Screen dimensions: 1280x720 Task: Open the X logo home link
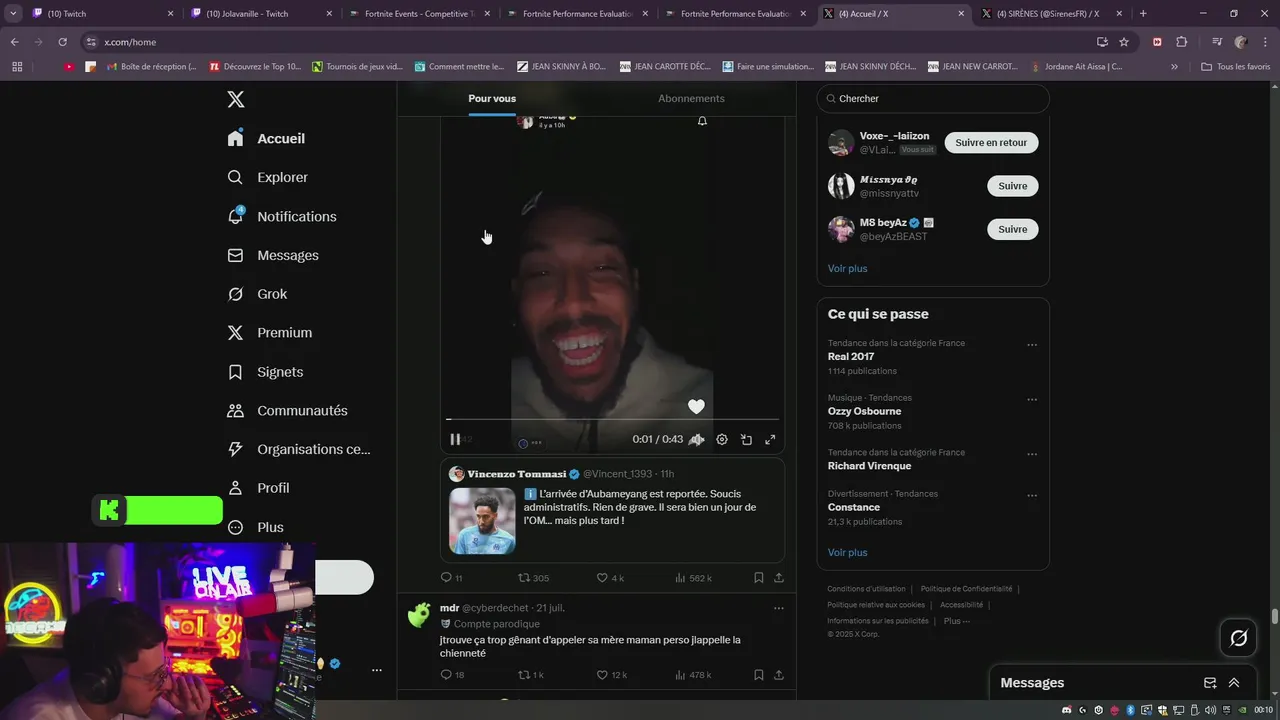click(236, 99)
